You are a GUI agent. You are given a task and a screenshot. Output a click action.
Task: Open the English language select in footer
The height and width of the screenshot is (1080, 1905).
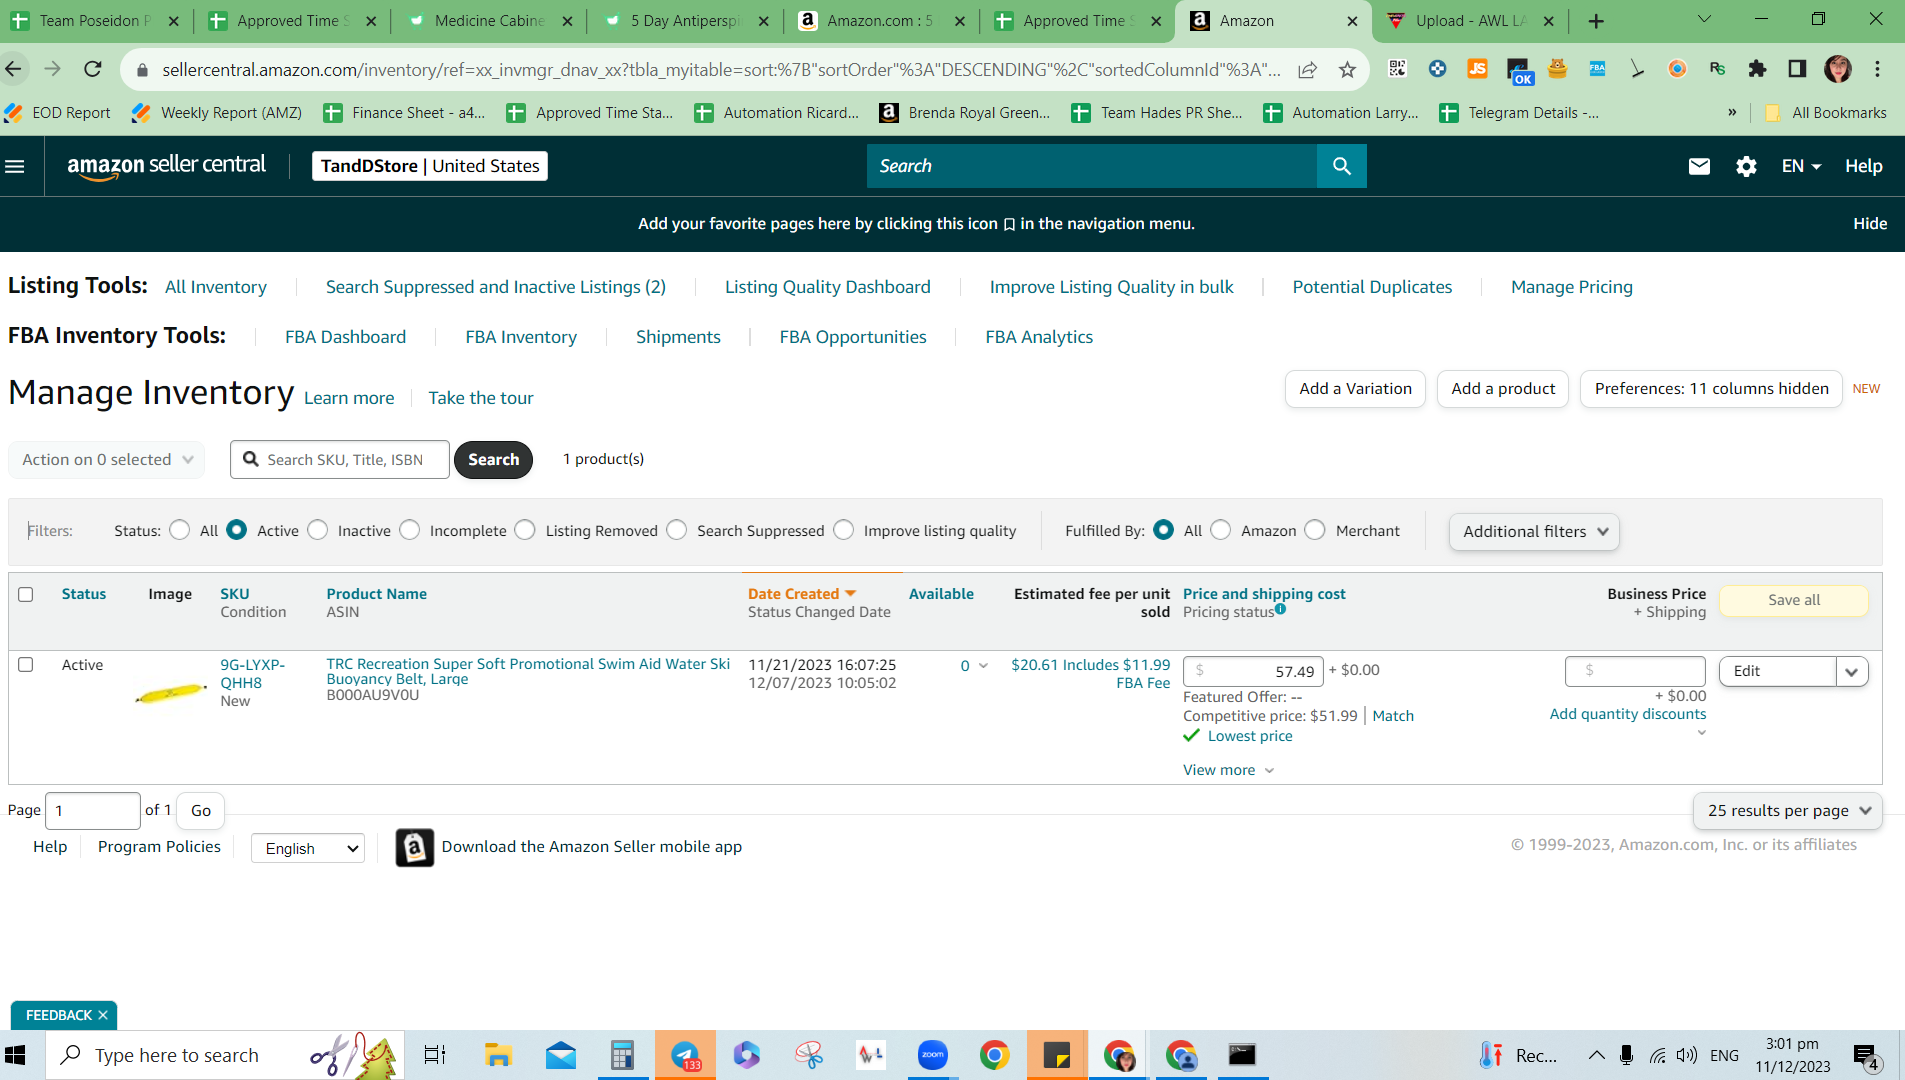click(308, 848)
